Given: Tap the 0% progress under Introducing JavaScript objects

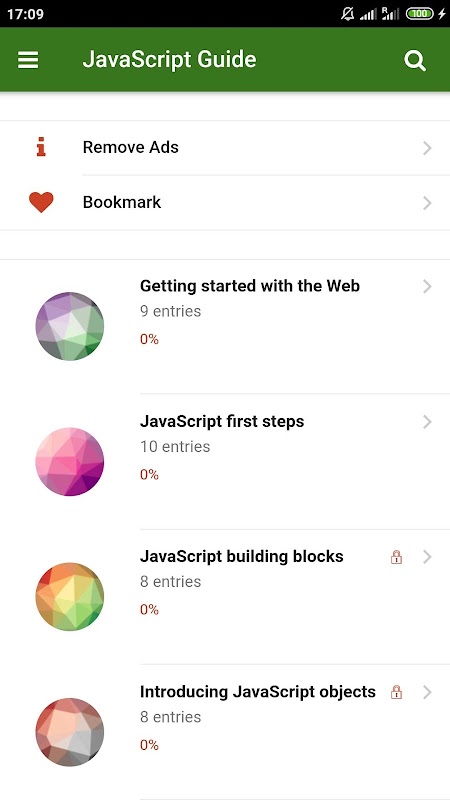Looking at the screenshot, I should [x=149, y=745].
